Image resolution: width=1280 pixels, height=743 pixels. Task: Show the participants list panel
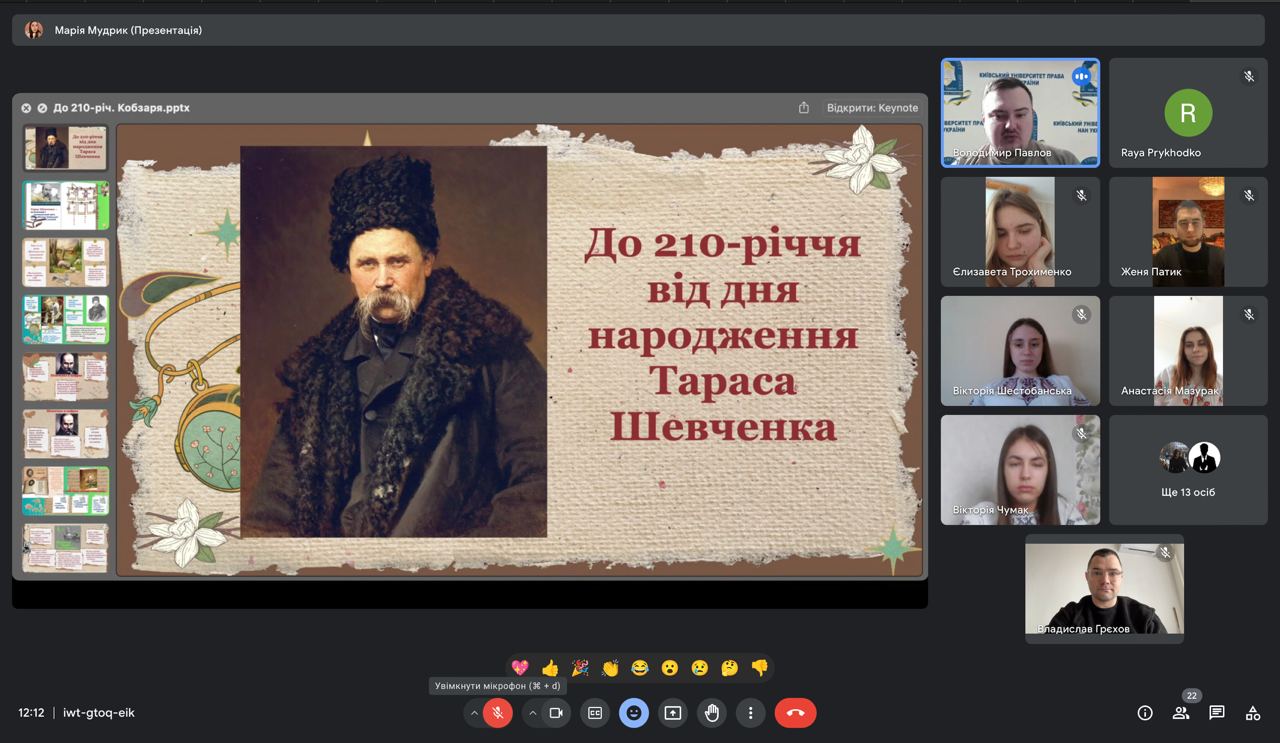pos(1181,713)
